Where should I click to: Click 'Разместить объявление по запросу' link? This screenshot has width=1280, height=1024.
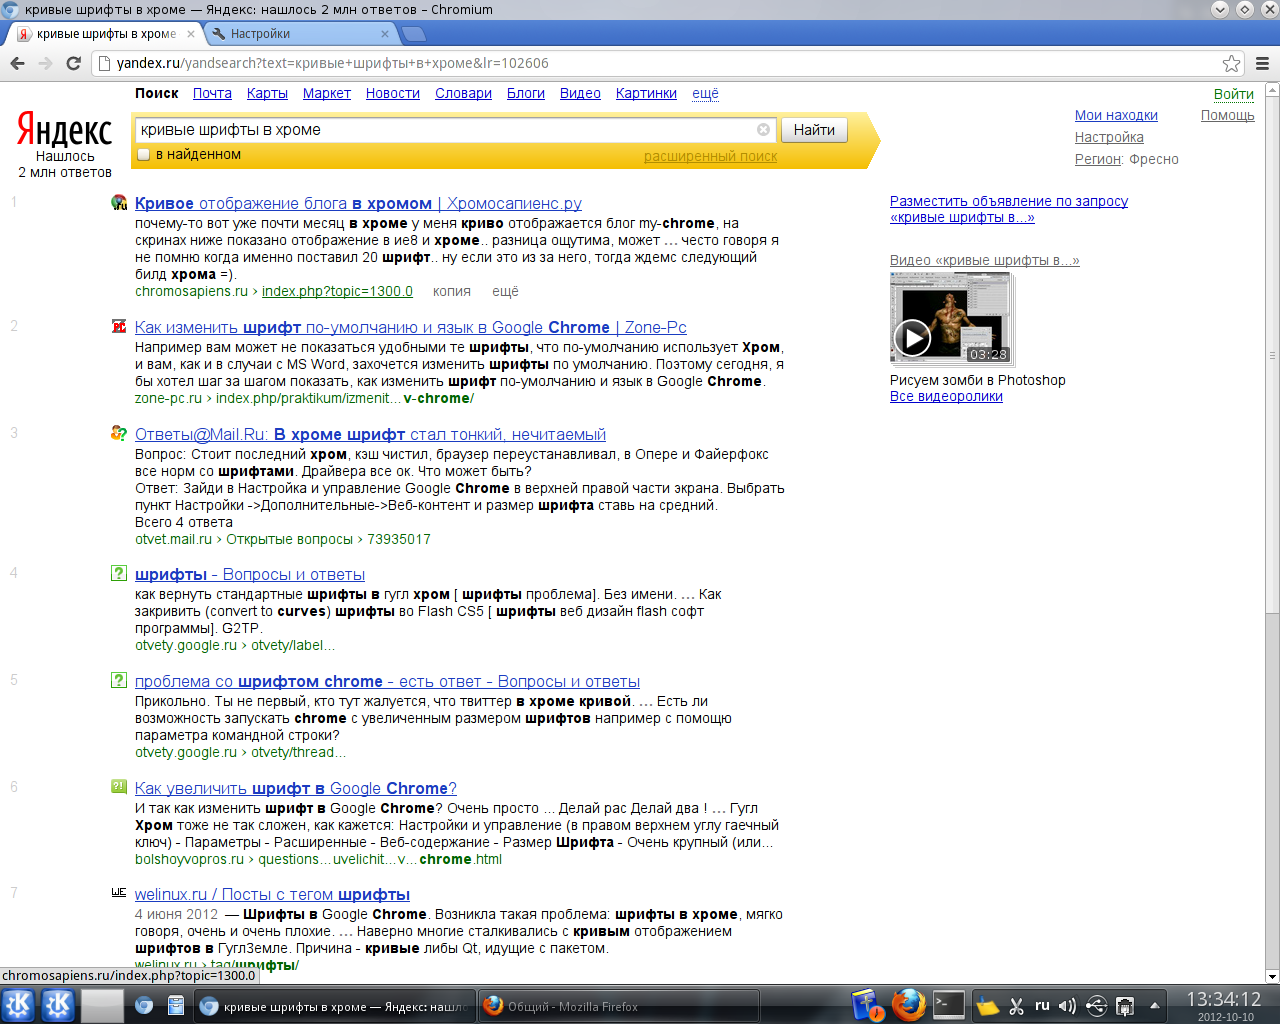(1009, 209)
